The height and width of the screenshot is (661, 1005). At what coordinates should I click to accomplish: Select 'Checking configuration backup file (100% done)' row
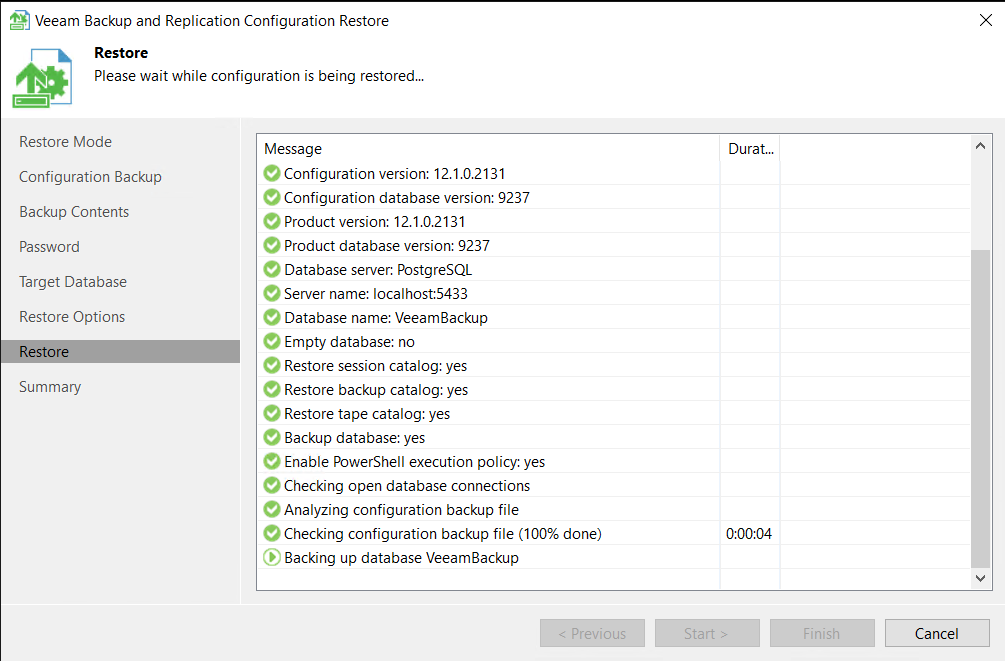point(614,533)
